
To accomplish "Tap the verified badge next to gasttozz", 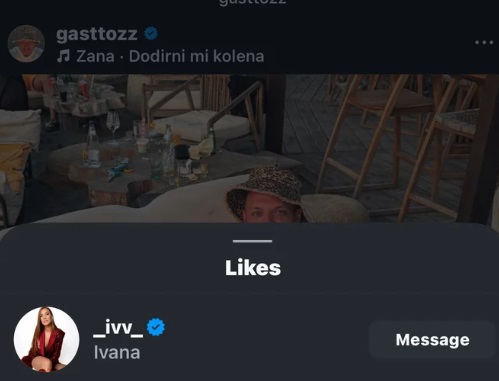I will 151,33.
